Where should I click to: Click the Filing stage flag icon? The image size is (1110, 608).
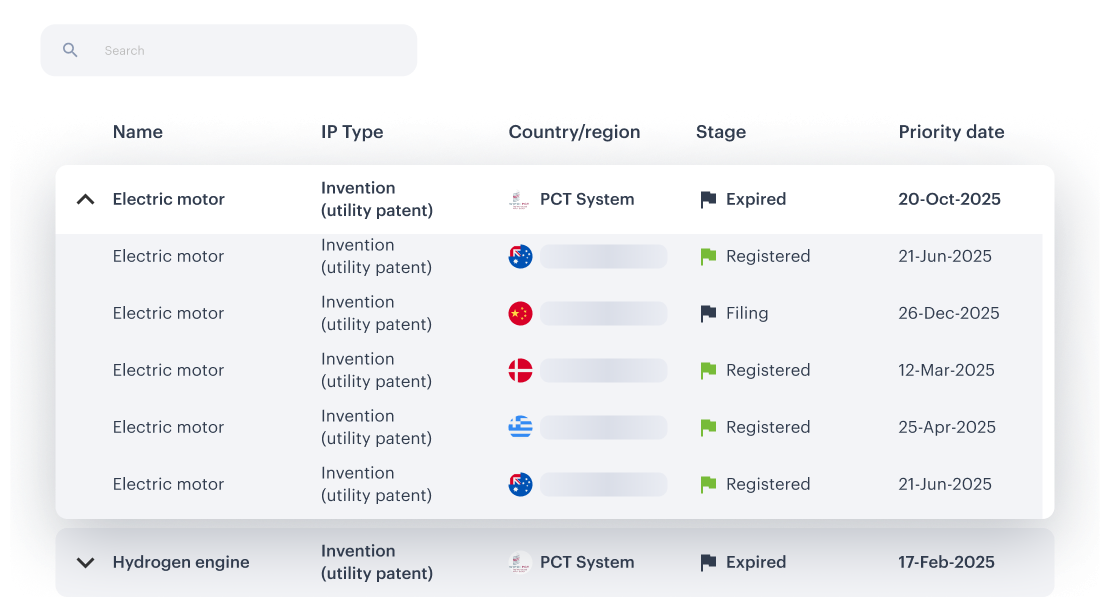click(708, 314)
